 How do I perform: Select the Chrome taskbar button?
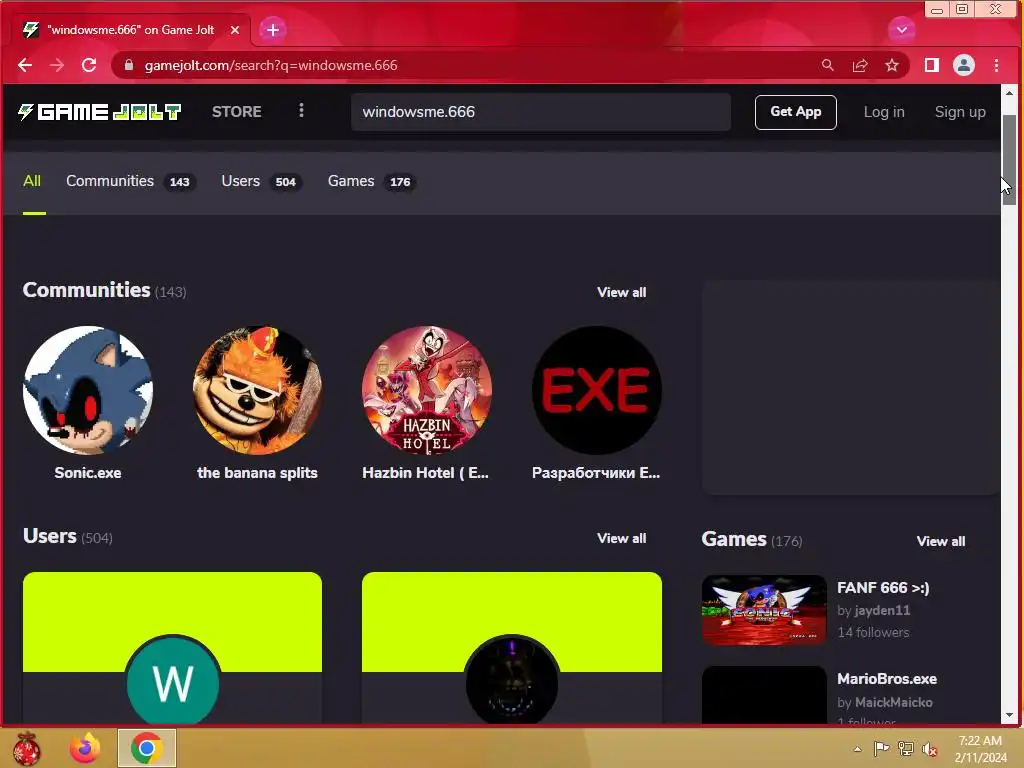click(x=146, y=748)
